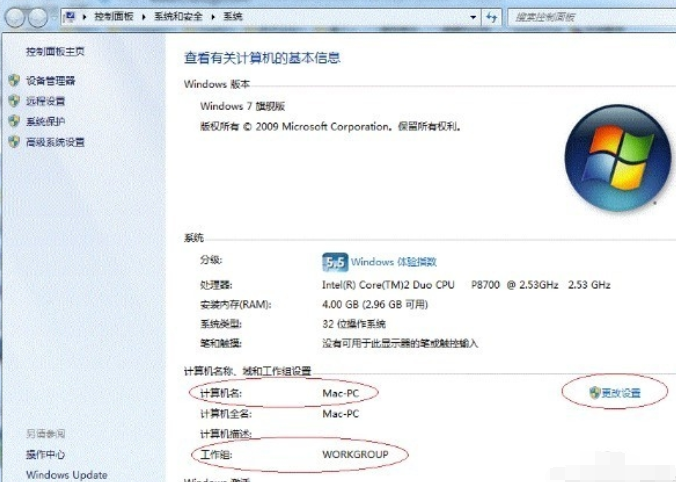Image resolution: width=676 pixels, height=483 pixels.
Task: Go back with the back arrow button
Action: 15,18
